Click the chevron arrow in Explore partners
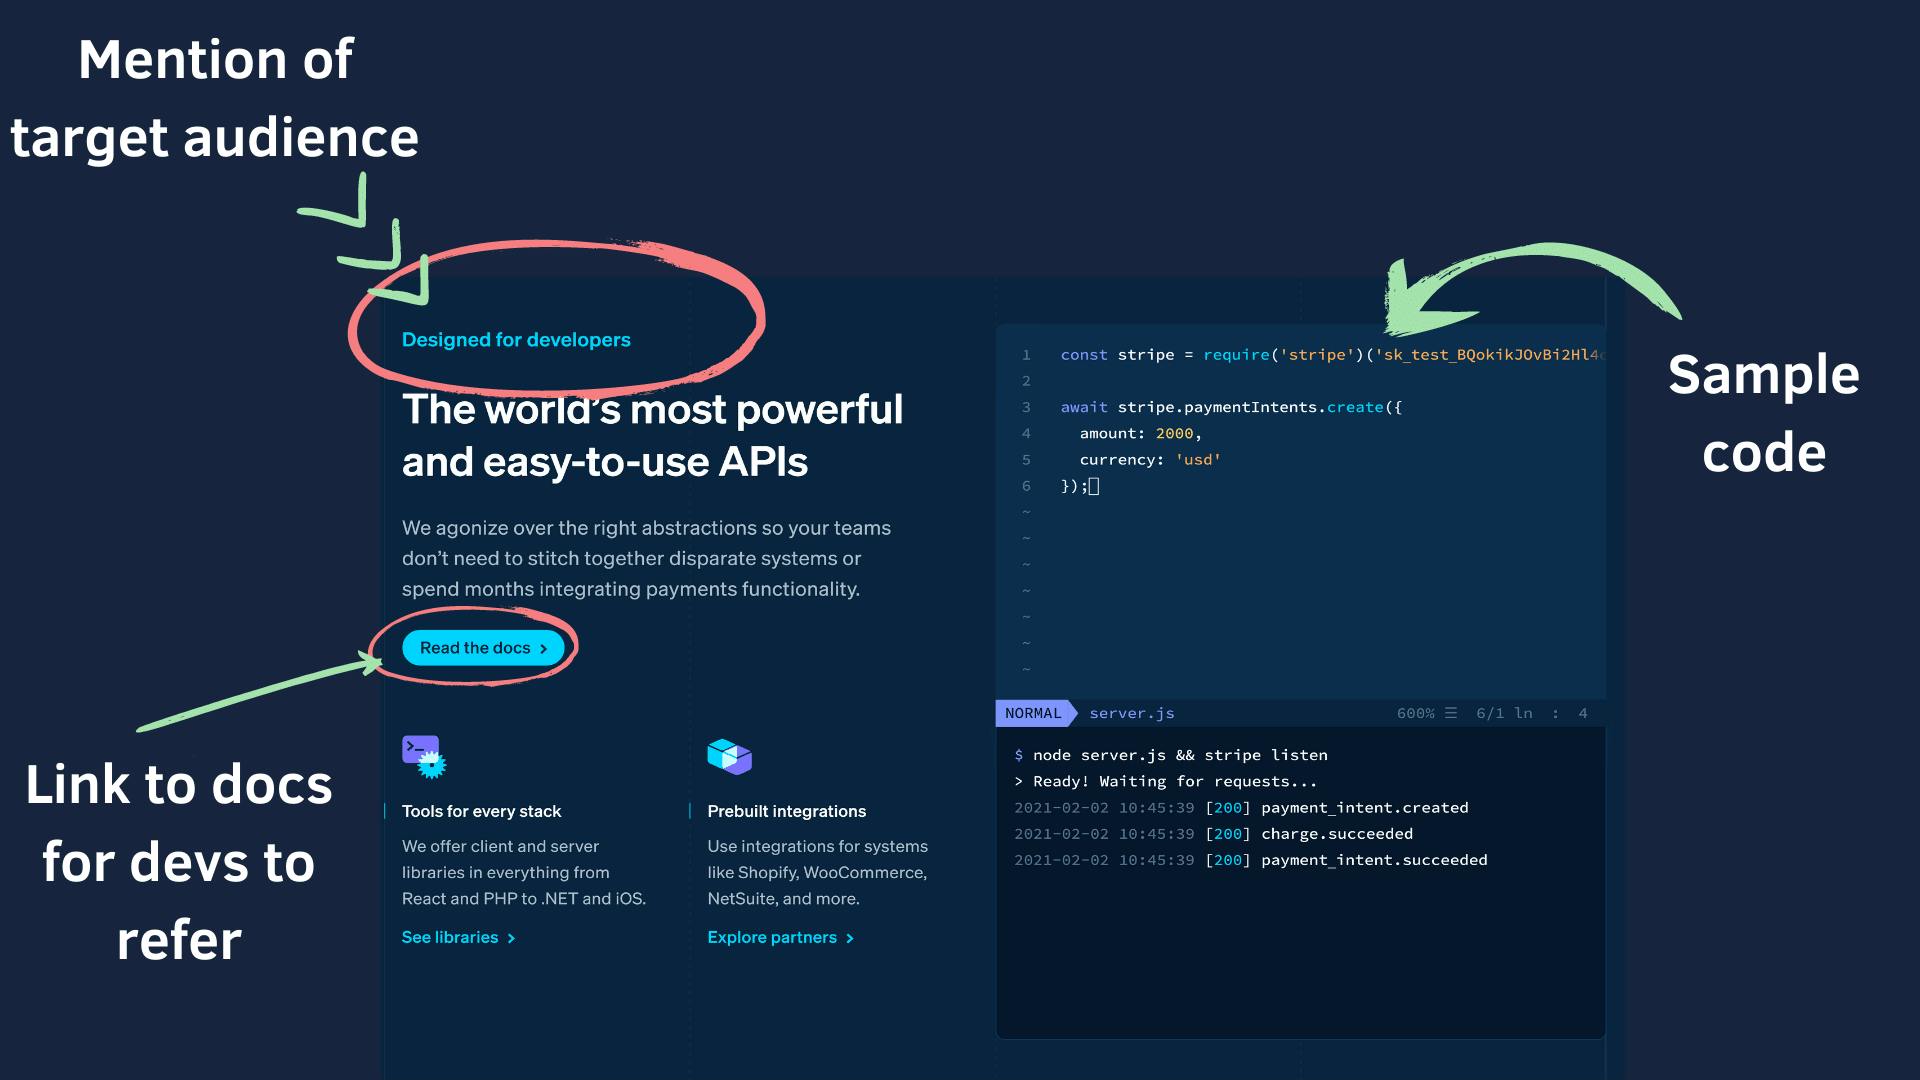 [x=850, y=938]
